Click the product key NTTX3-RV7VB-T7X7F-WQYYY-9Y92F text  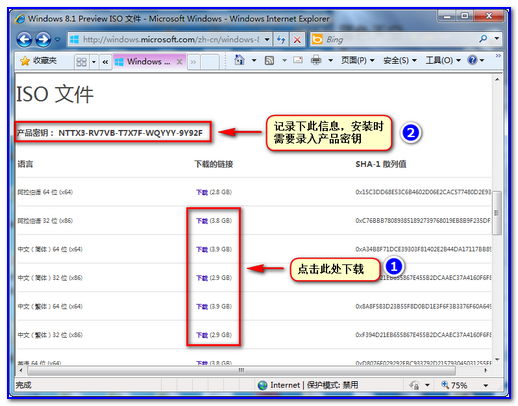[130, 133]
